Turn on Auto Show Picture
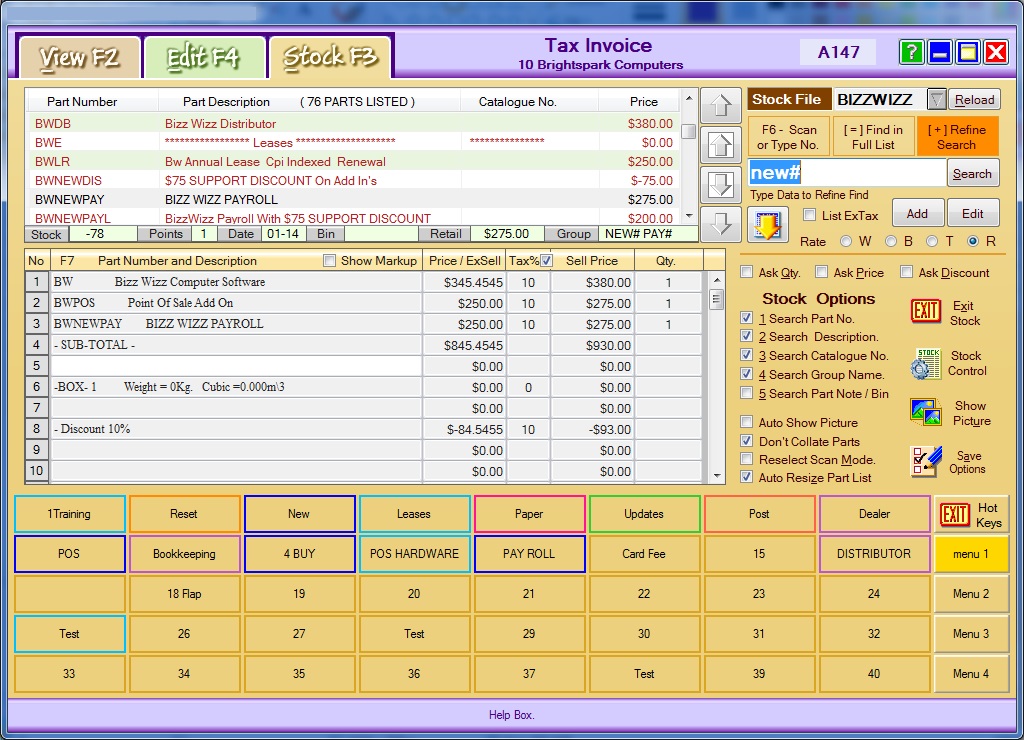 746,422
